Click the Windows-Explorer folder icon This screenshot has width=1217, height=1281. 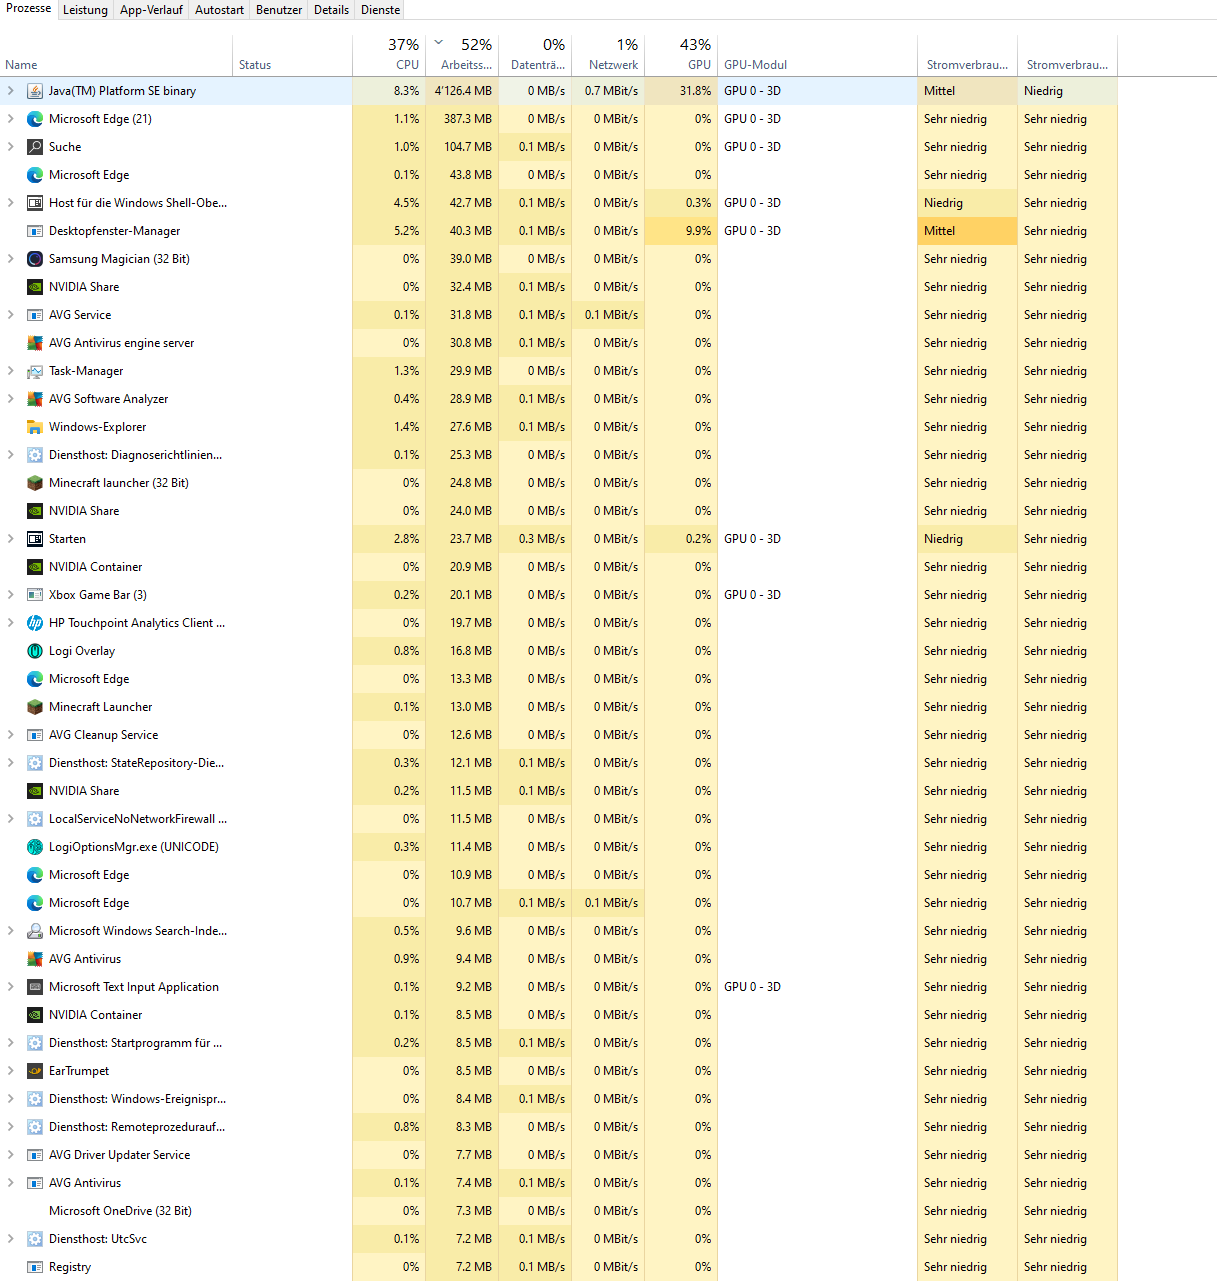[x=35, y=427]
